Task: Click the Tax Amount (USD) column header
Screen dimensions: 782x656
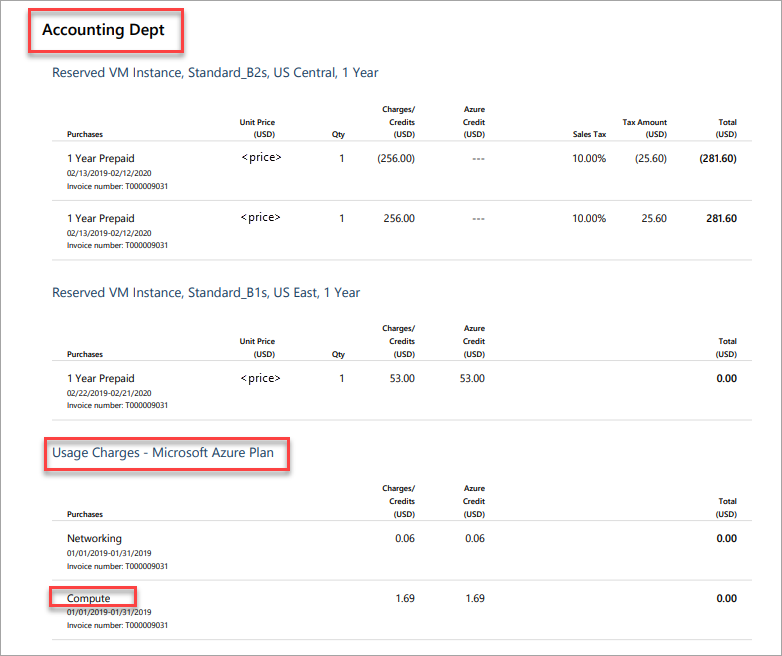Action: pos(645,128)
